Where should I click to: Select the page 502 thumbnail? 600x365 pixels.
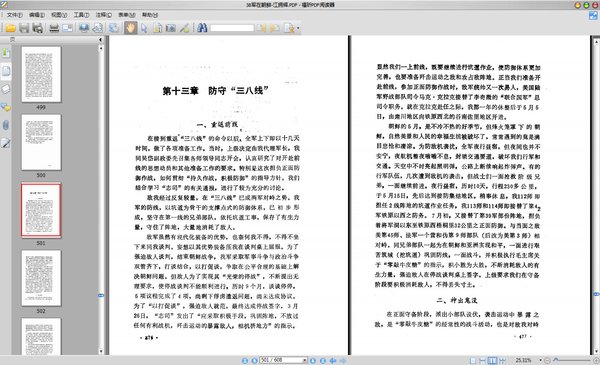41,278
